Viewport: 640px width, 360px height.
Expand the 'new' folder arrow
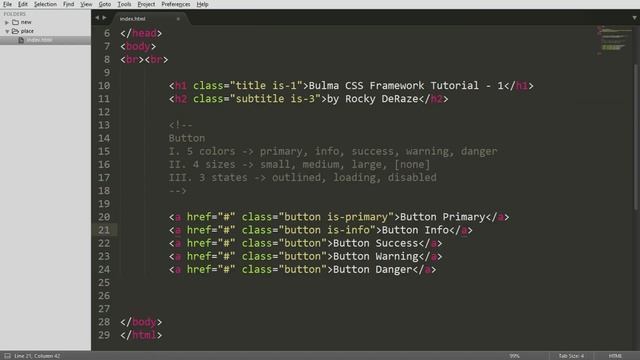[x=7, y=22]
